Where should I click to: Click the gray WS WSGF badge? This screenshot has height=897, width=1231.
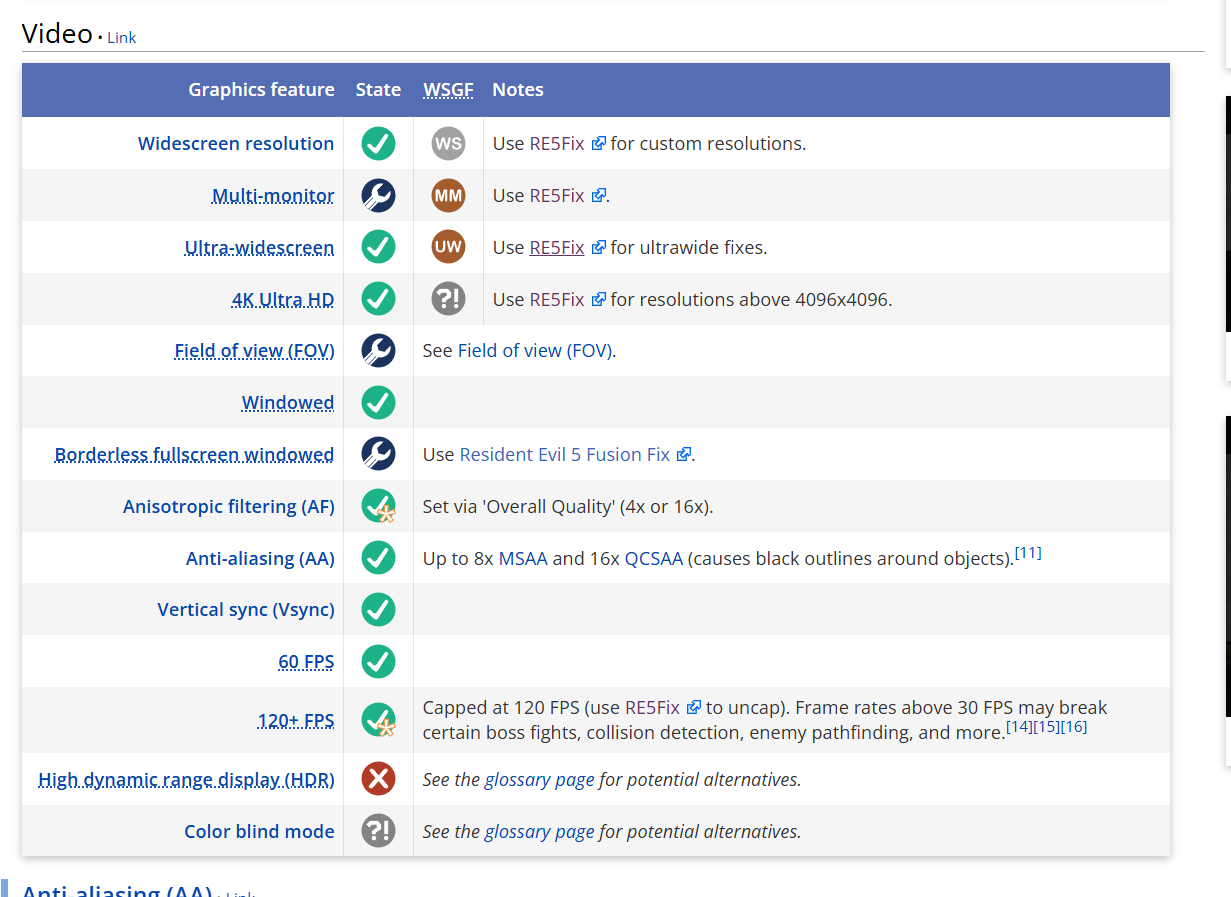(x=448, y=143)
